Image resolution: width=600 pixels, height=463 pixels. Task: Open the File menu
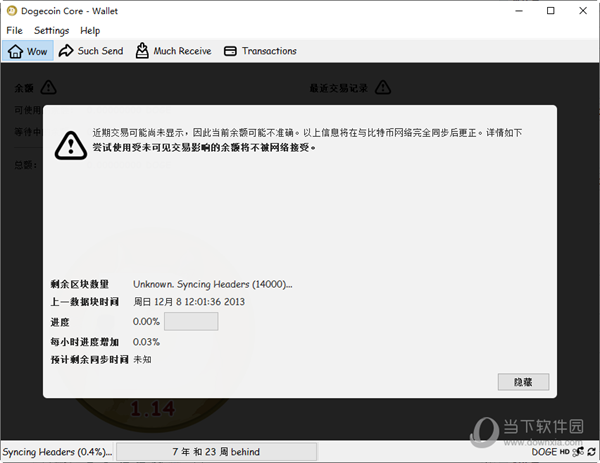15,31
